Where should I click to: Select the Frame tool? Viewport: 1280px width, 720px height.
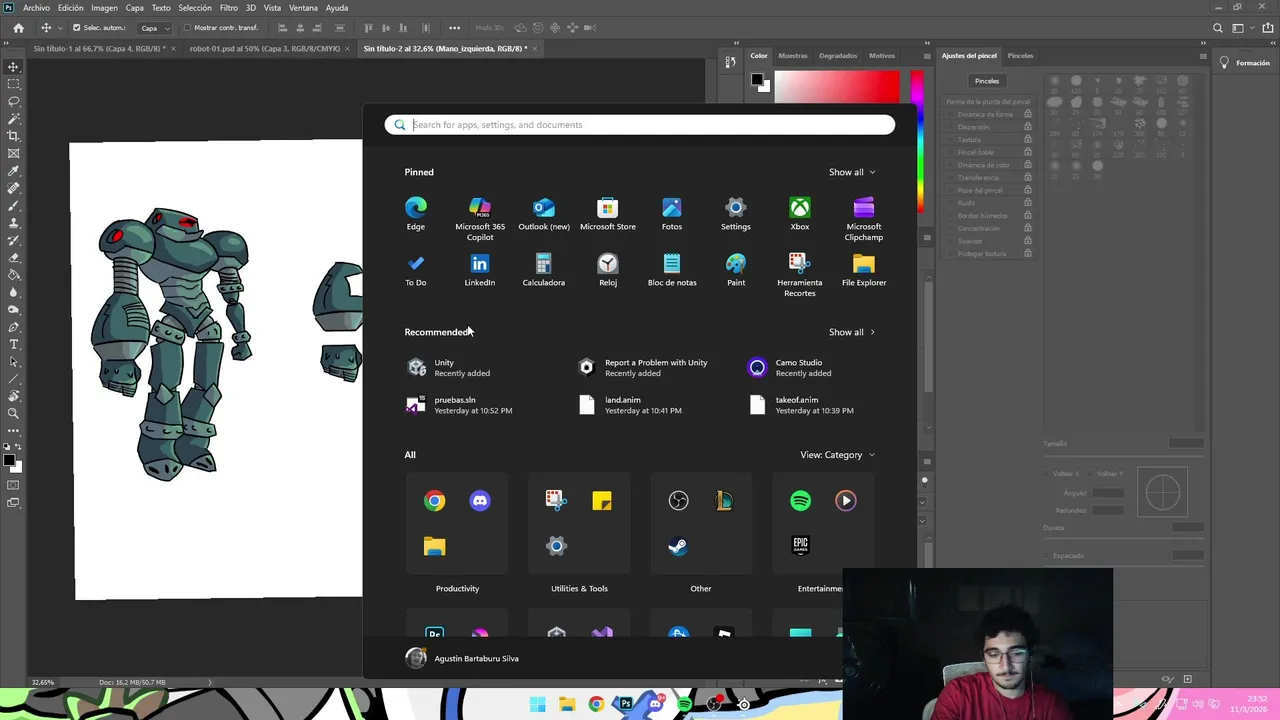coord(13,153)
